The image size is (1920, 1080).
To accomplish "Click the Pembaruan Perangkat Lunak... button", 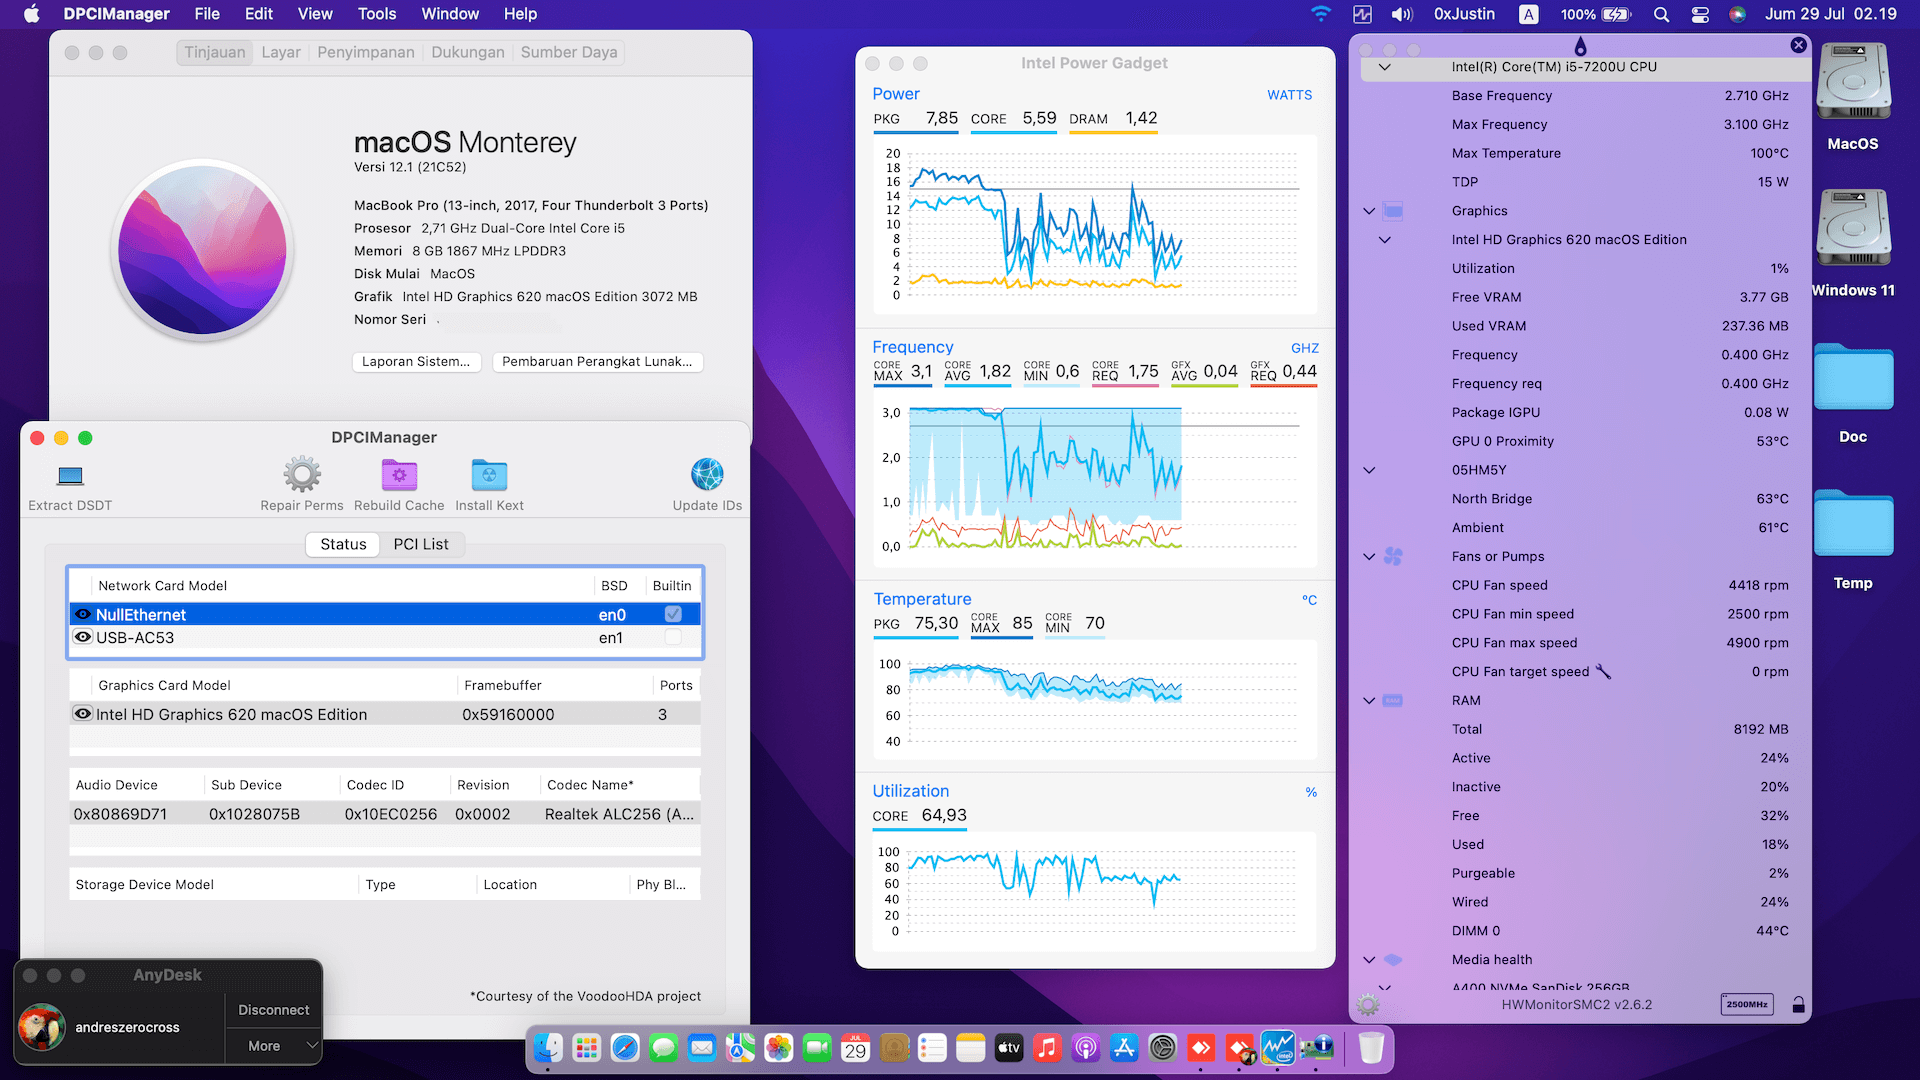I will point(597,362).
